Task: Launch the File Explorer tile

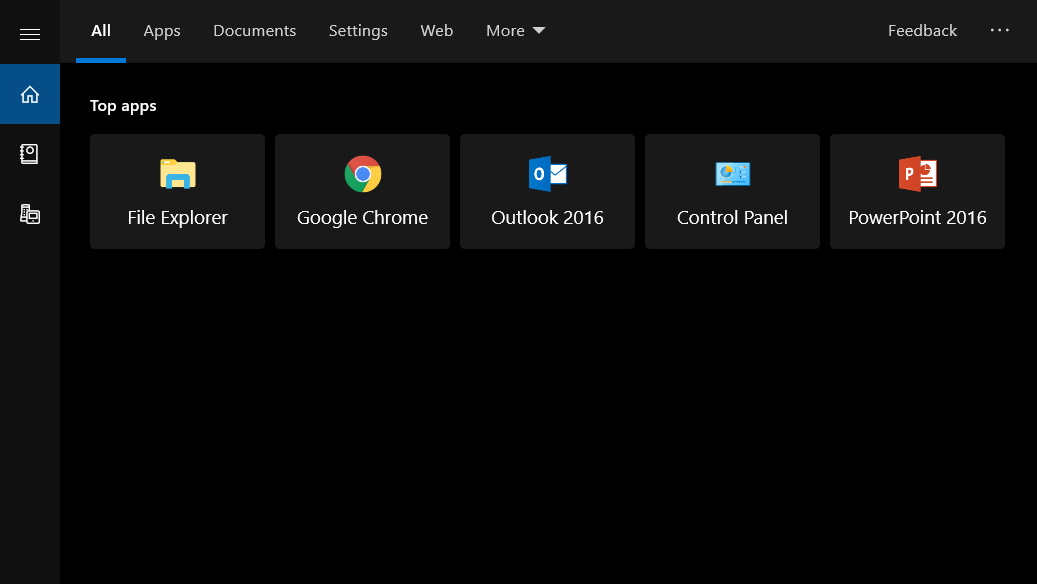Action: [x=177, y=192]
